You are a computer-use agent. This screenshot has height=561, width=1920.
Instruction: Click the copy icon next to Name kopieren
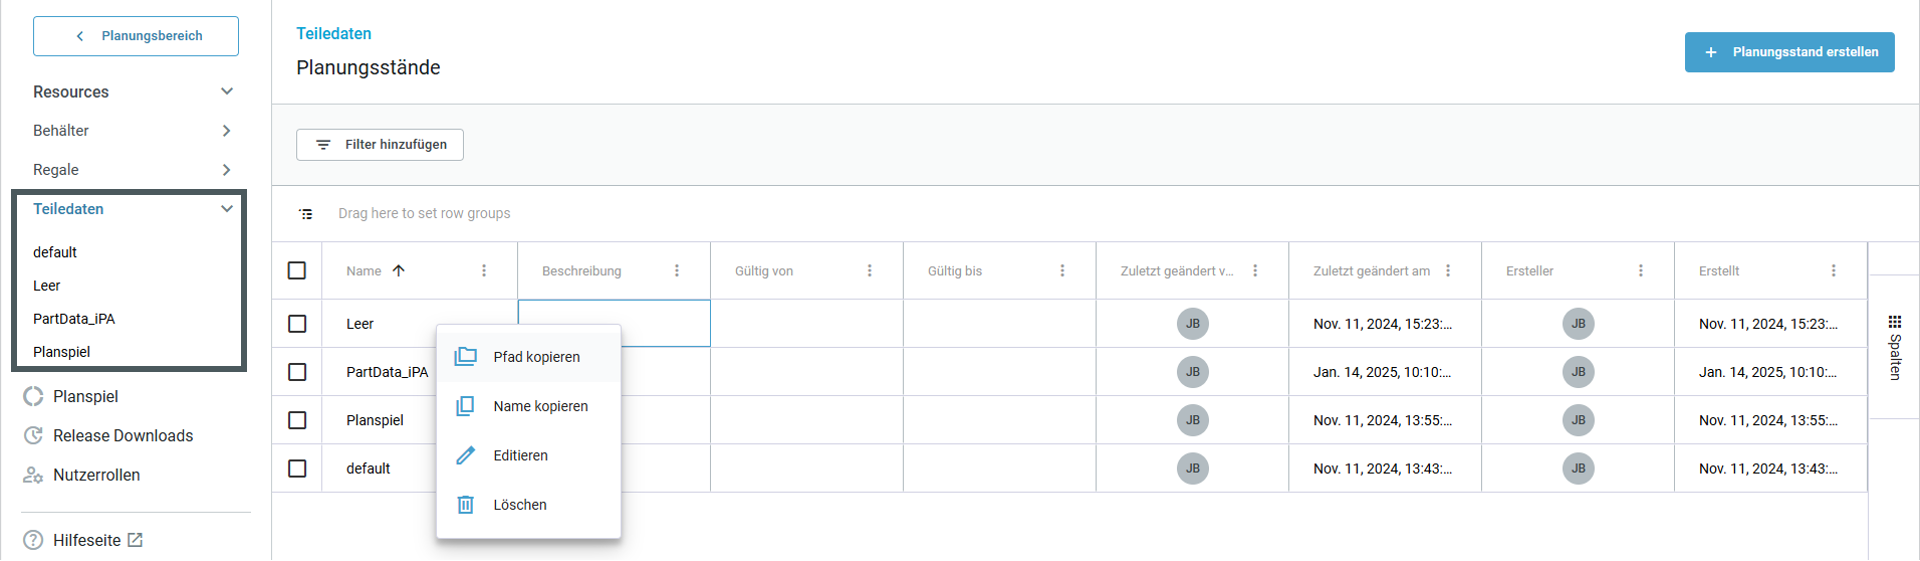(x=466, y=406)
